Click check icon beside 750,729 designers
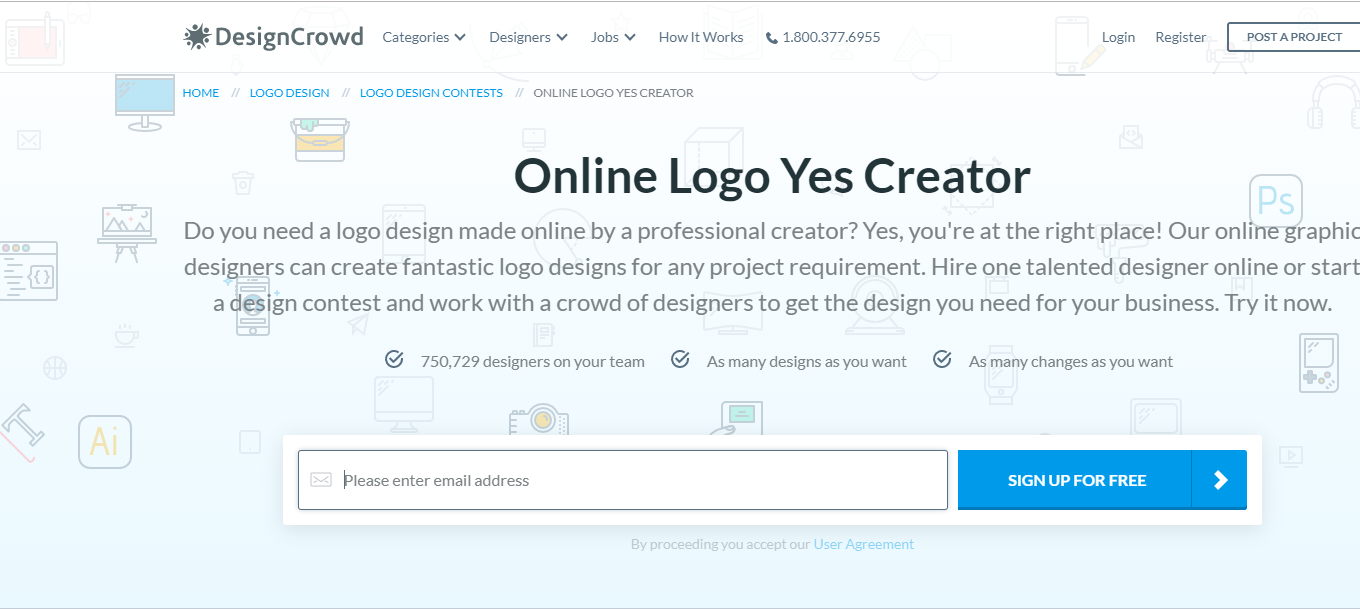Viewport: 1360px width, 609px height. [394, 359]
